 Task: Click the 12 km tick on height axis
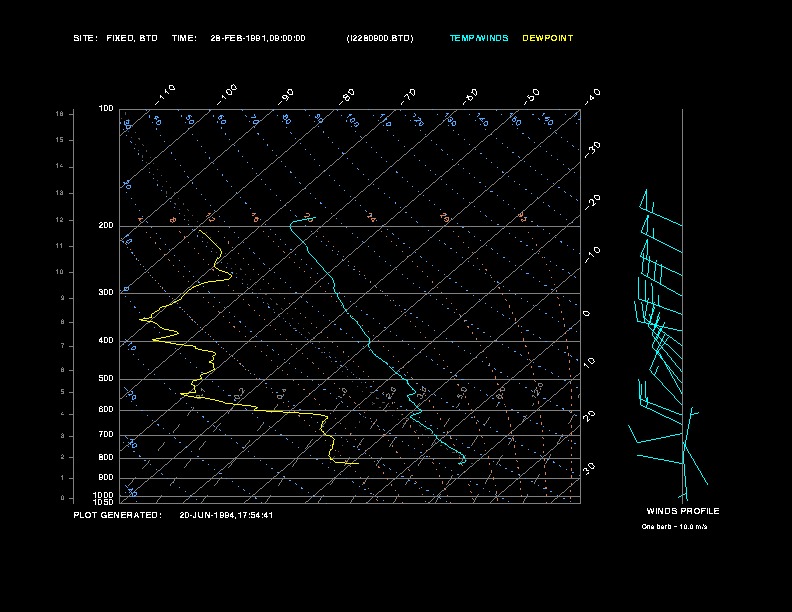[60, 220]
